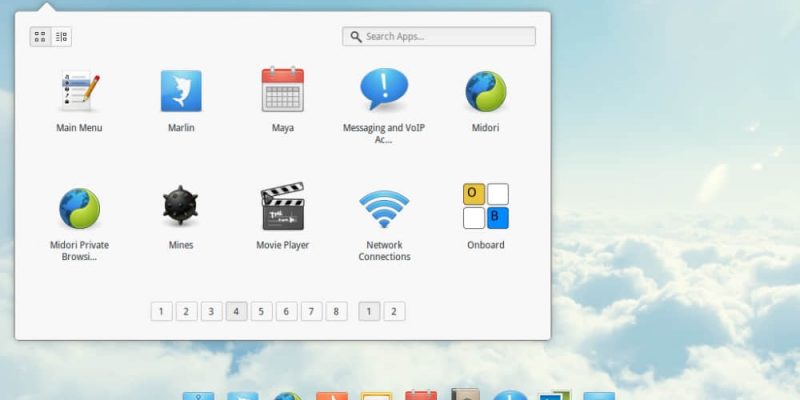
Task: Open the Movie Player app
Action: pos(283,206)
